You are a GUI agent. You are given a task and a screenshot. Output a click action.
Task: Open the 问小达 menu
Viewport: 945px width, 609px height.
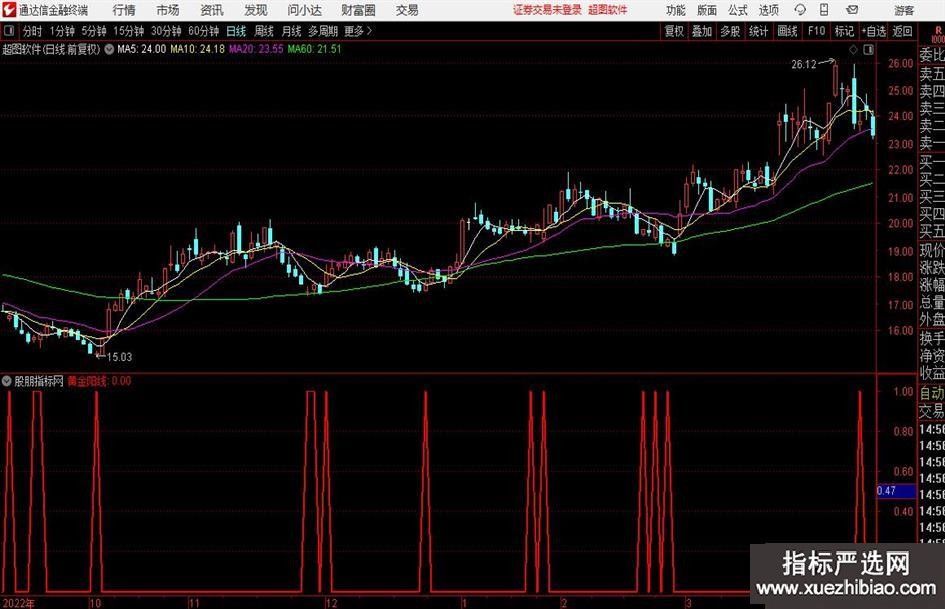tap(304, 10)
